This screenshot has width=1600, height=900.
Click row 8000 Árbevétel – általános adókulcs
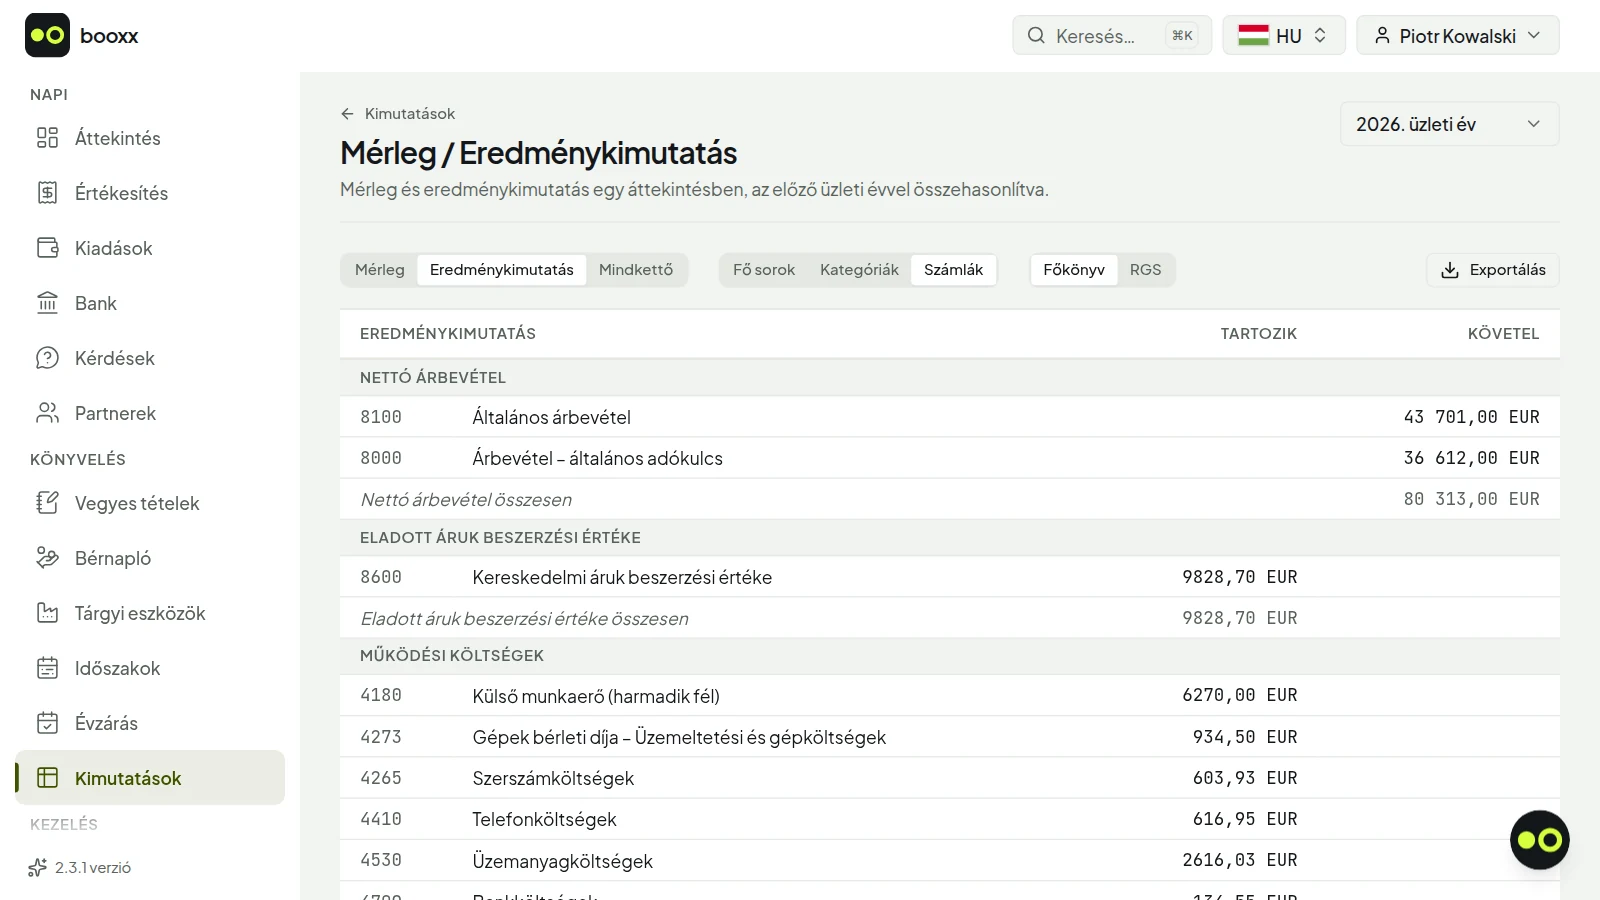pos(950,458)
